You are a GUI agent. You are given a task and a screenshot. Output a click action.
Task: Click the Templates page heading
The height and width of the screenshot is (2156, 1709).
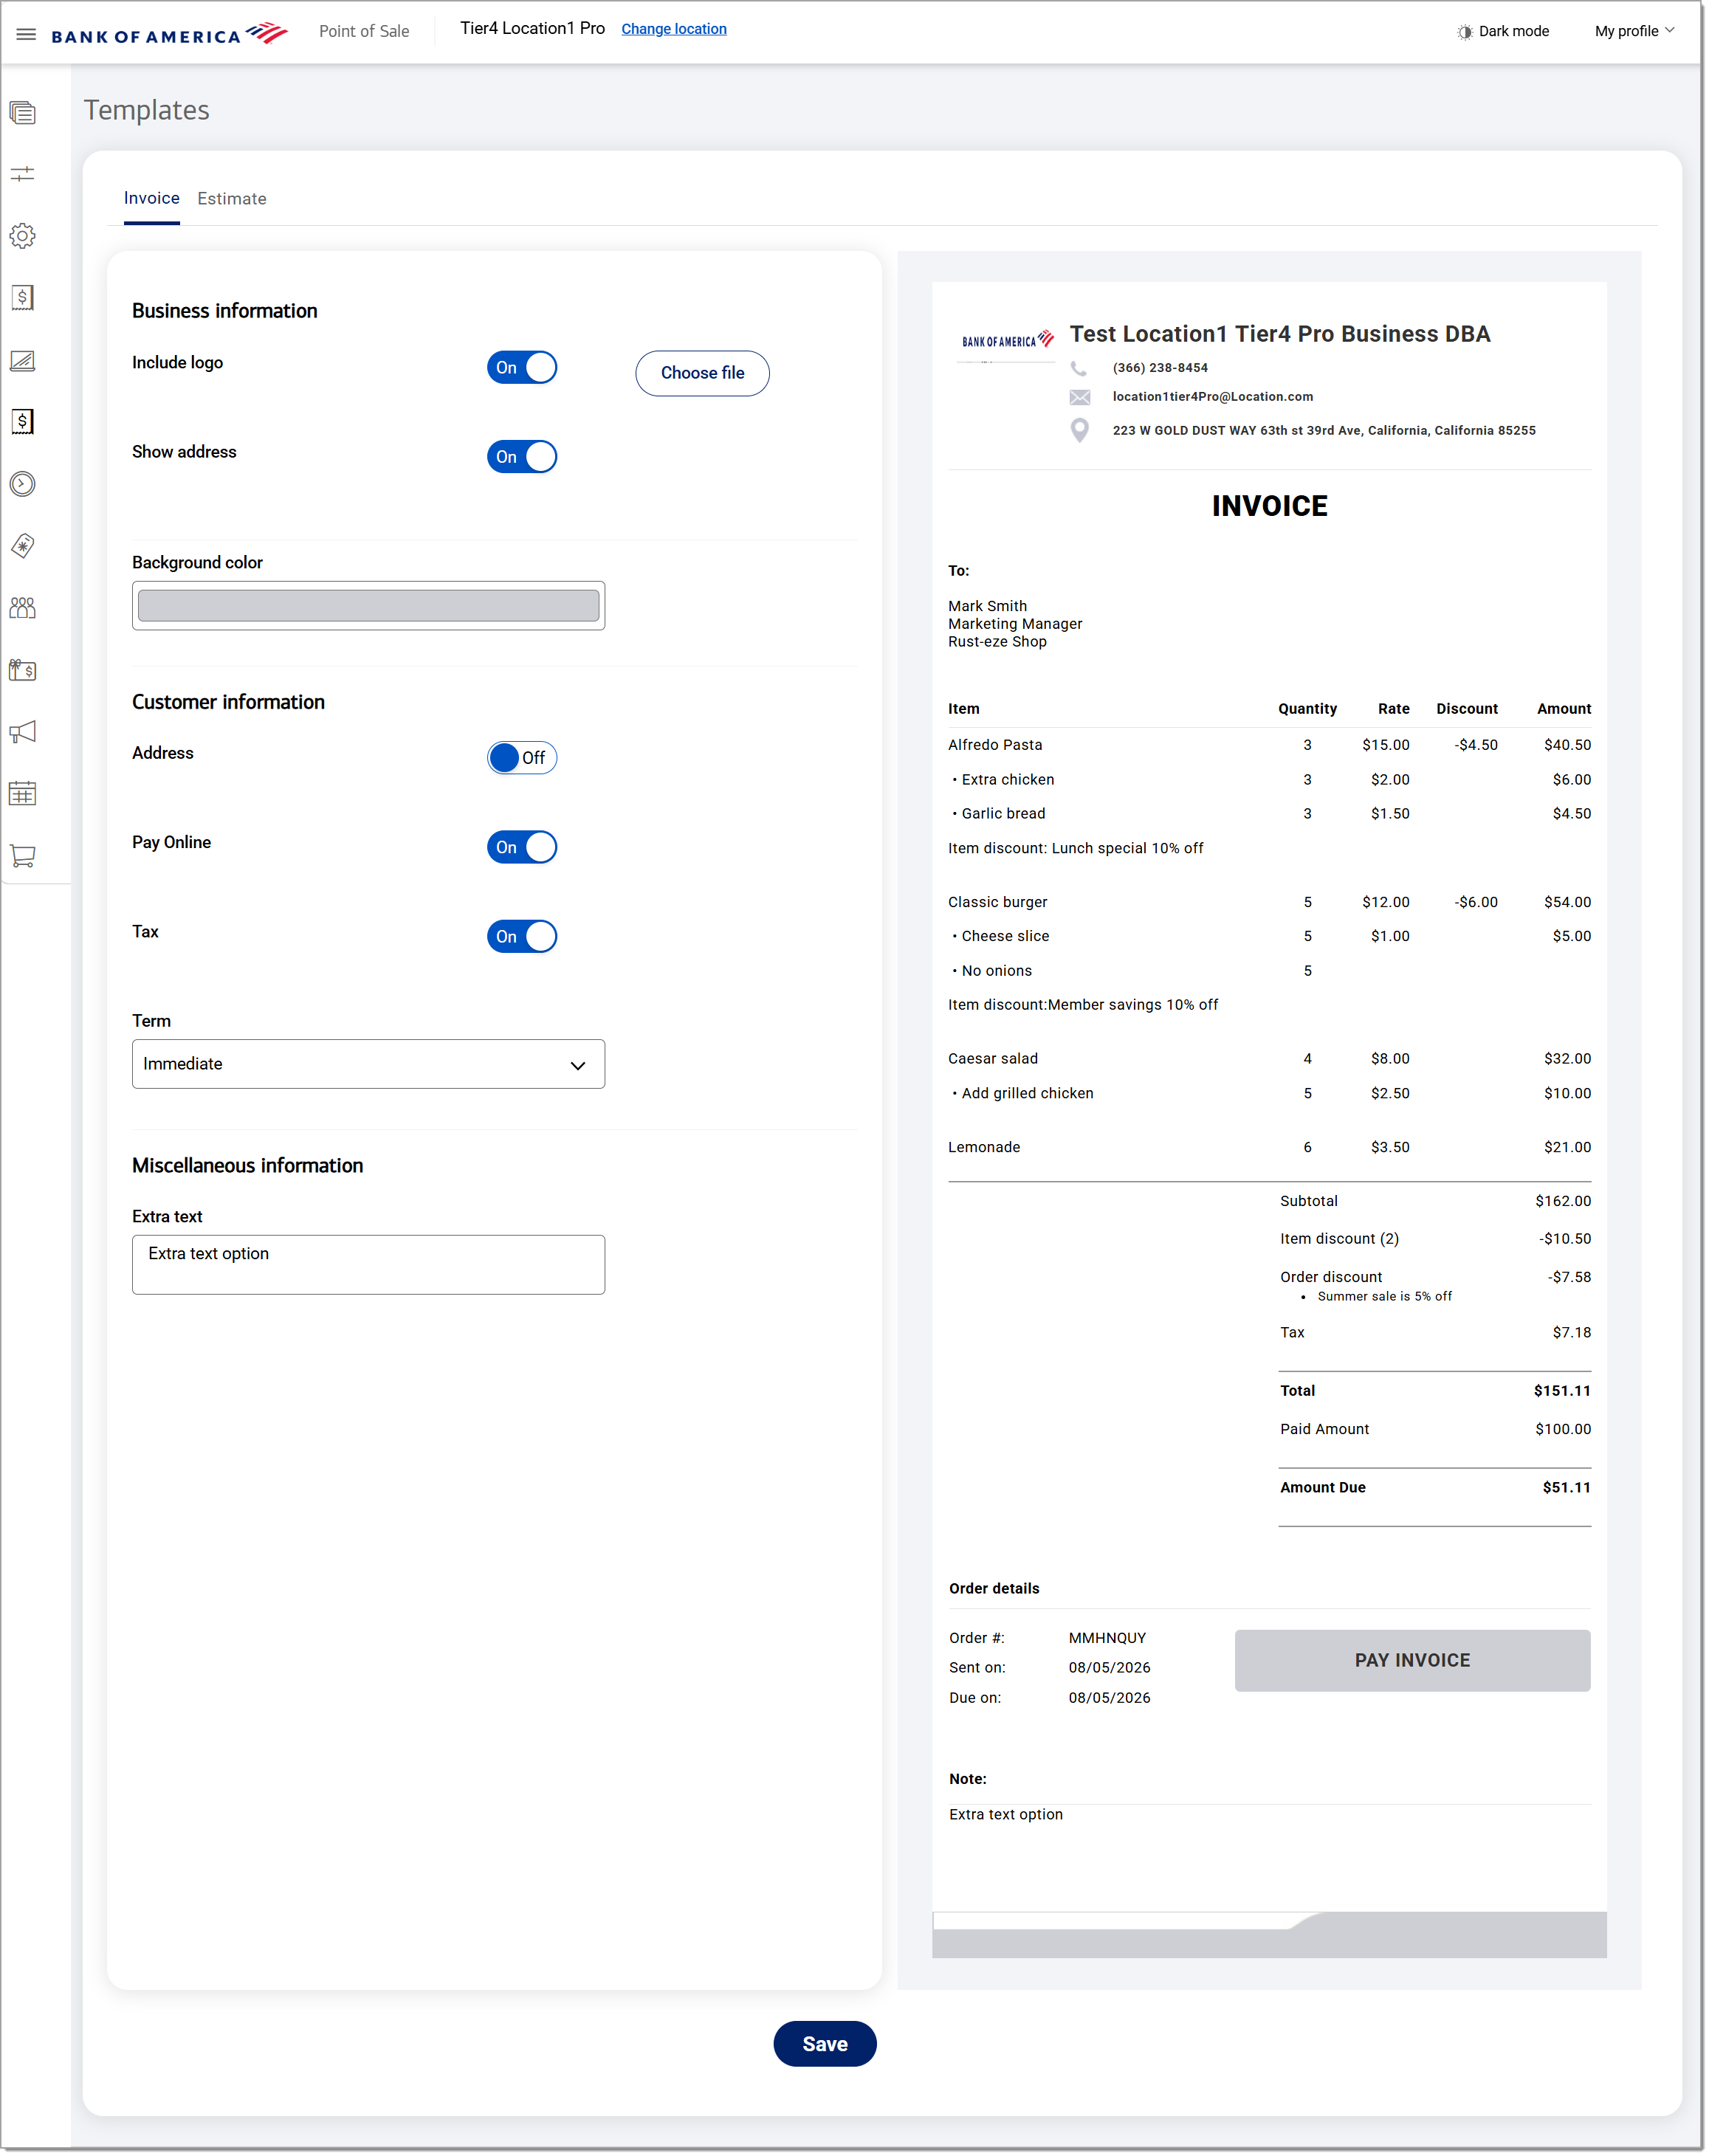pos(147,110)
